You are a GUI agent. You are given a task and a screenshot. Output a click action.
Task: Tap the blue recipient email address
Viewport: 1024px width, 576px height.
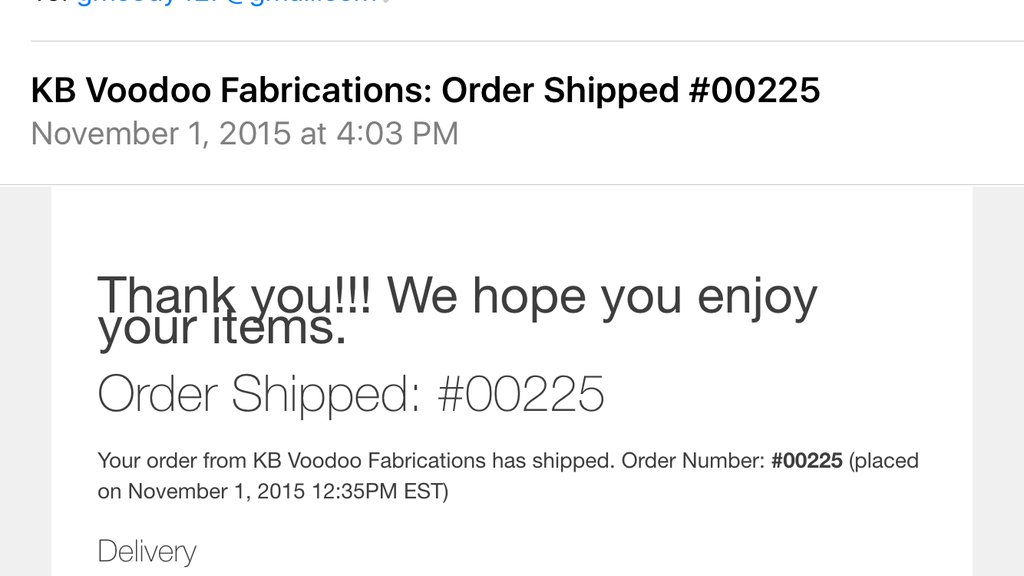point(227,2)
